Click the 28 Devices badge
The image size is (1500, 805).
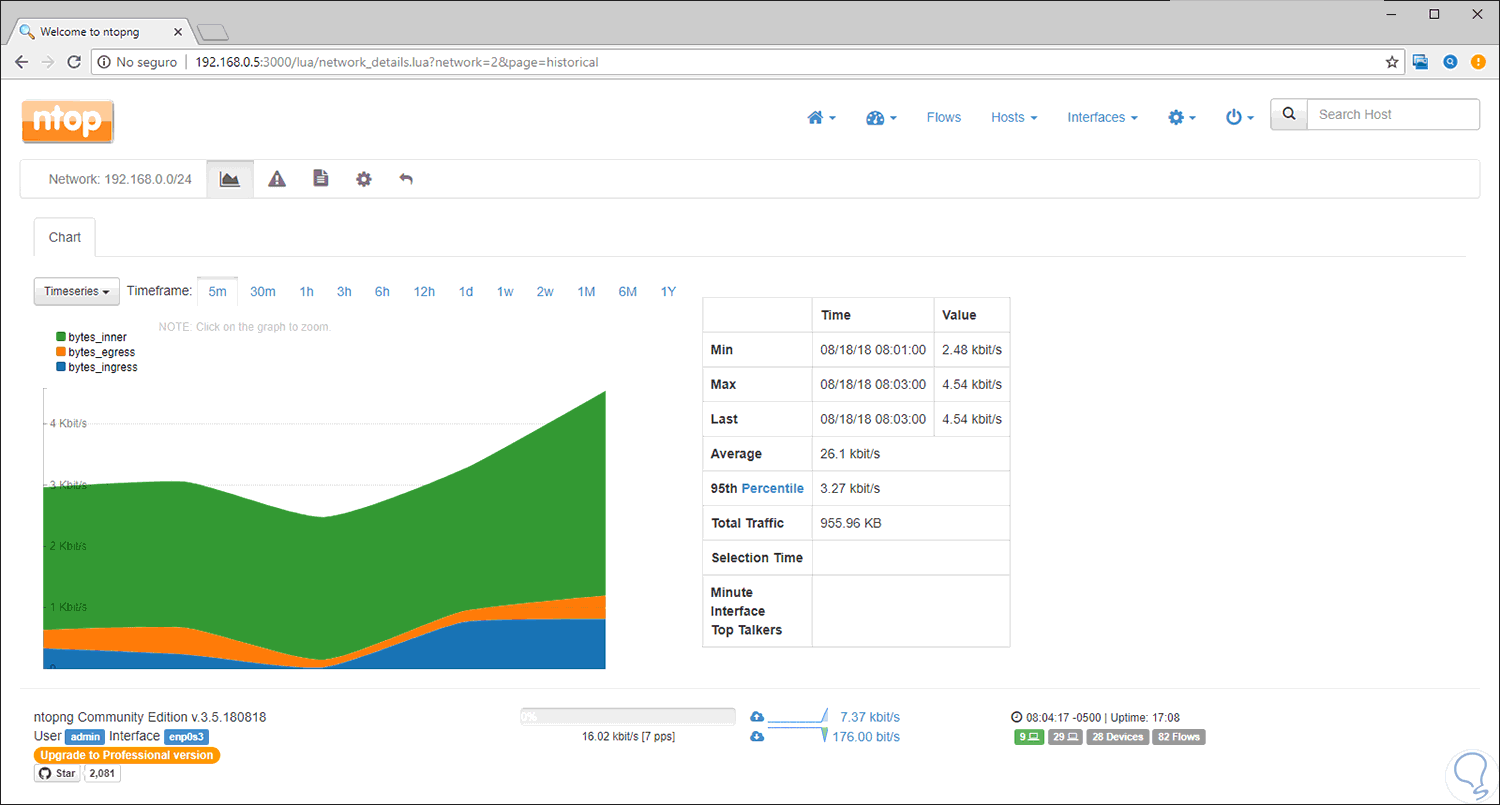click(1117, 737)
